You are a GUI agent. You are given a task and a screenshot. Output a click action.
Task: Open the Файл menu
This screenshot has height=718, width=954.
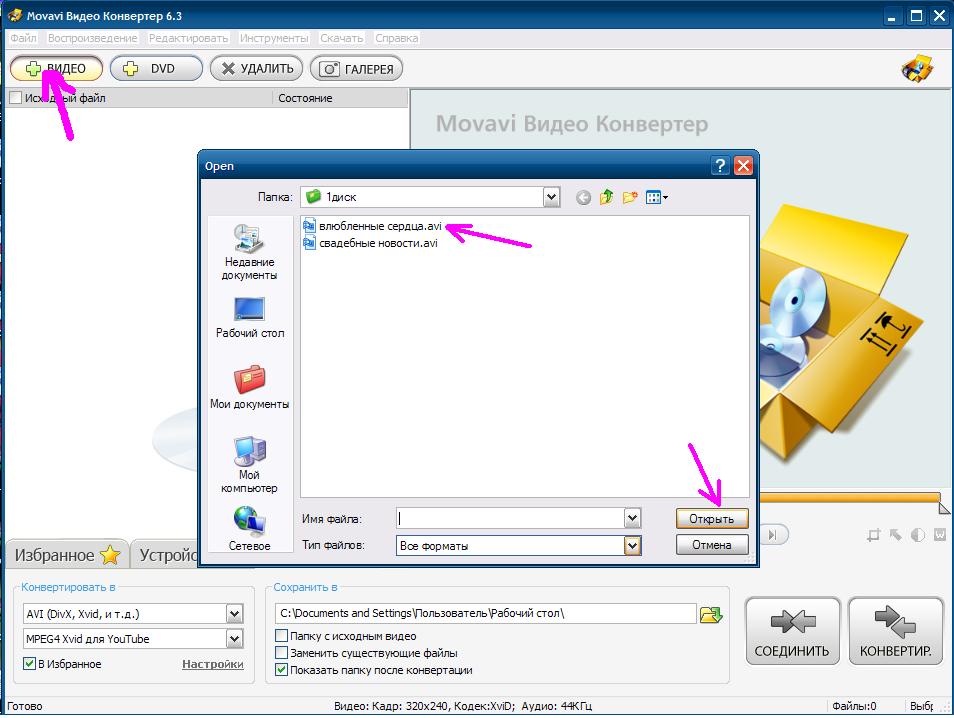pyautogui.click(x=23, y=38)
